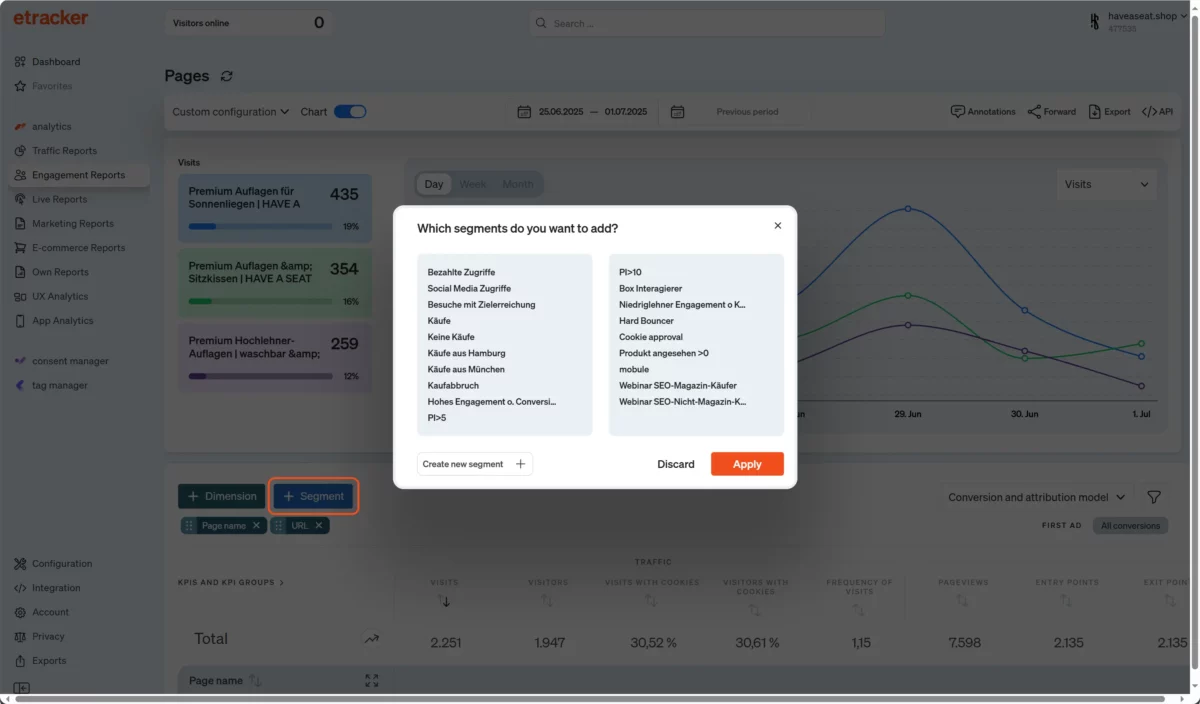Select the Käufe aus München segment
Viewport: 1200px width, 704px height.
click(466, 369)
